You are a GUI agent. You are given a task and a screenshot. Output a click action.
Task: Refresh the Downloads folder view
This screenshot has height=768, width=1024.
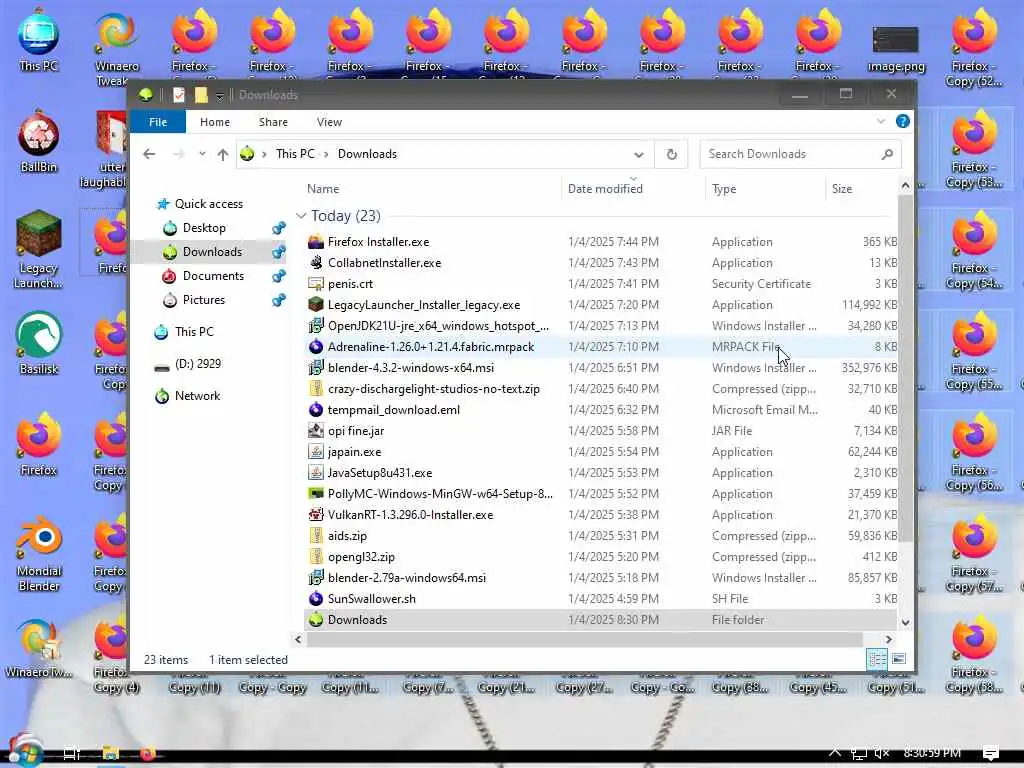coord(671,155)
